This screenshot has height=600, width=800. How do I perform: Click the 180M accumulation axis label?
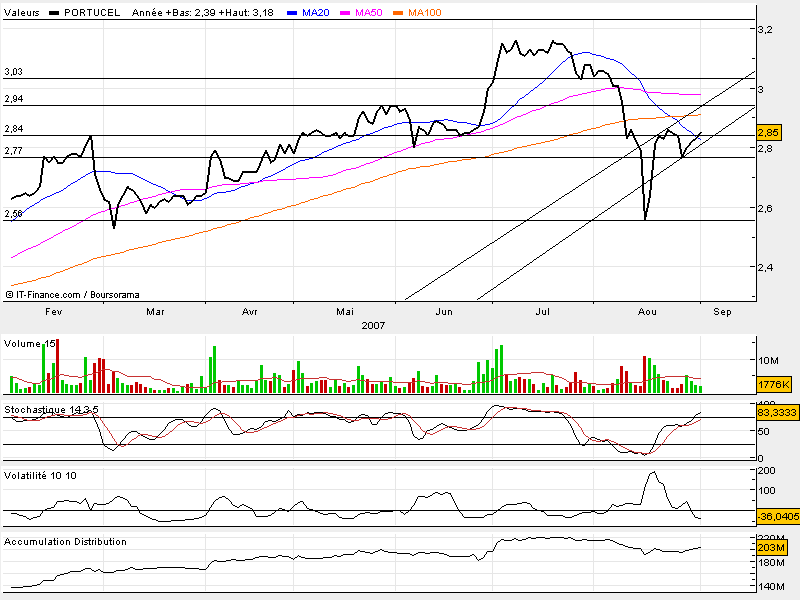[771, 563]
